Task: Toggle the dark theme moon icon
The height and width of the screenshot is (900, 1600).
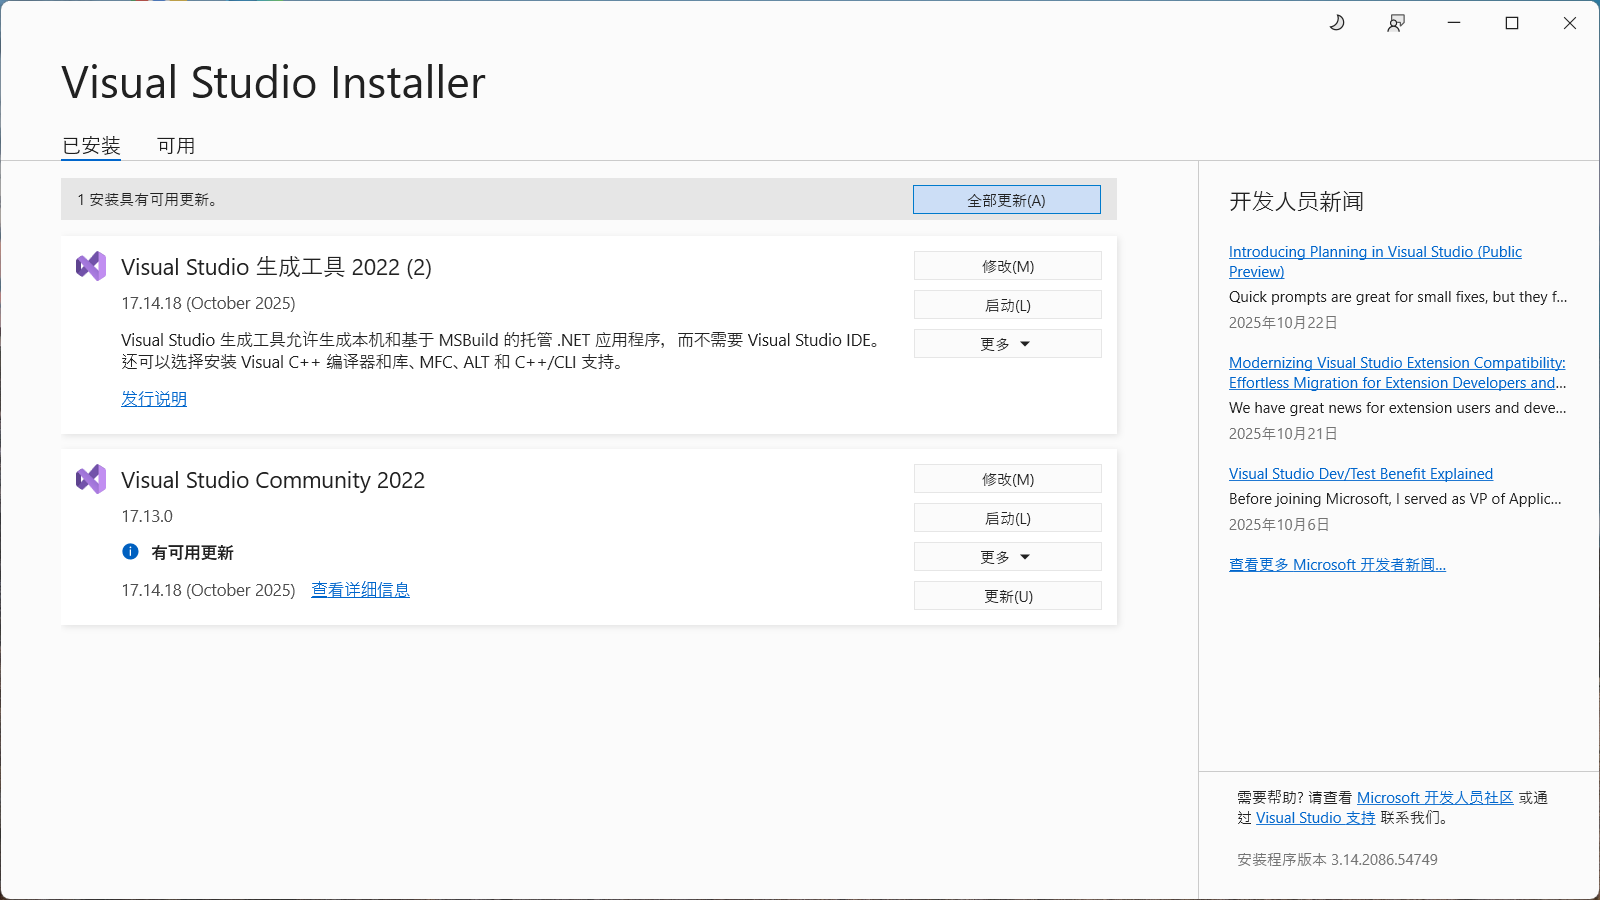Action: point(1337,23)
